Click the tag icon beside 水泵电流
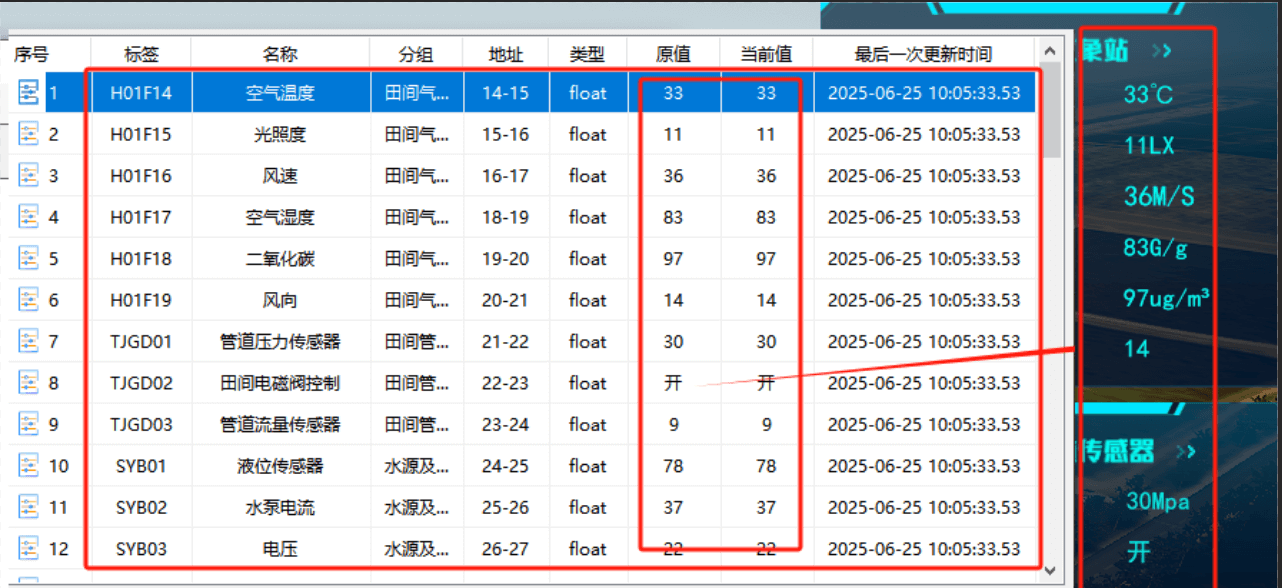This screenshot has height=588, width=1282. click(30, 507)
